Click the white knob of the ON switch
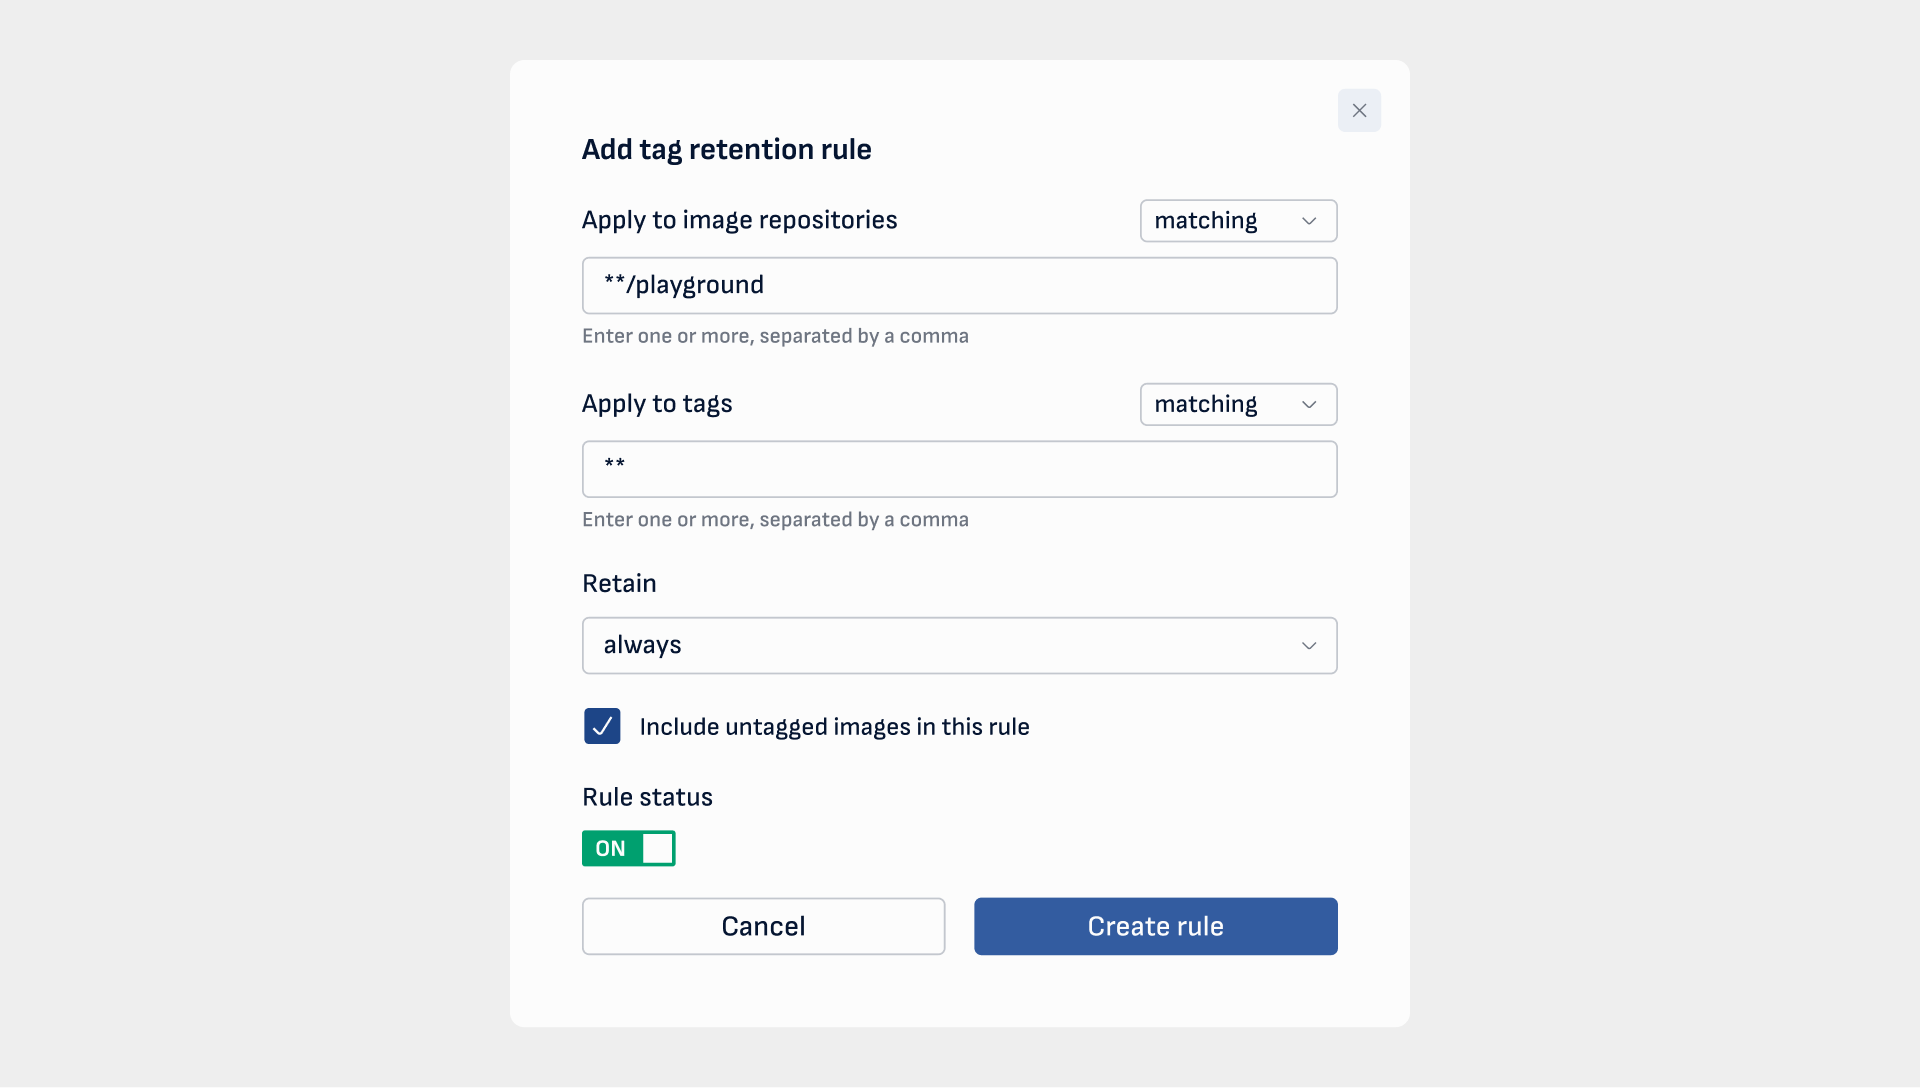This screenshot has width=1920, height=1088. pos(657,848)
